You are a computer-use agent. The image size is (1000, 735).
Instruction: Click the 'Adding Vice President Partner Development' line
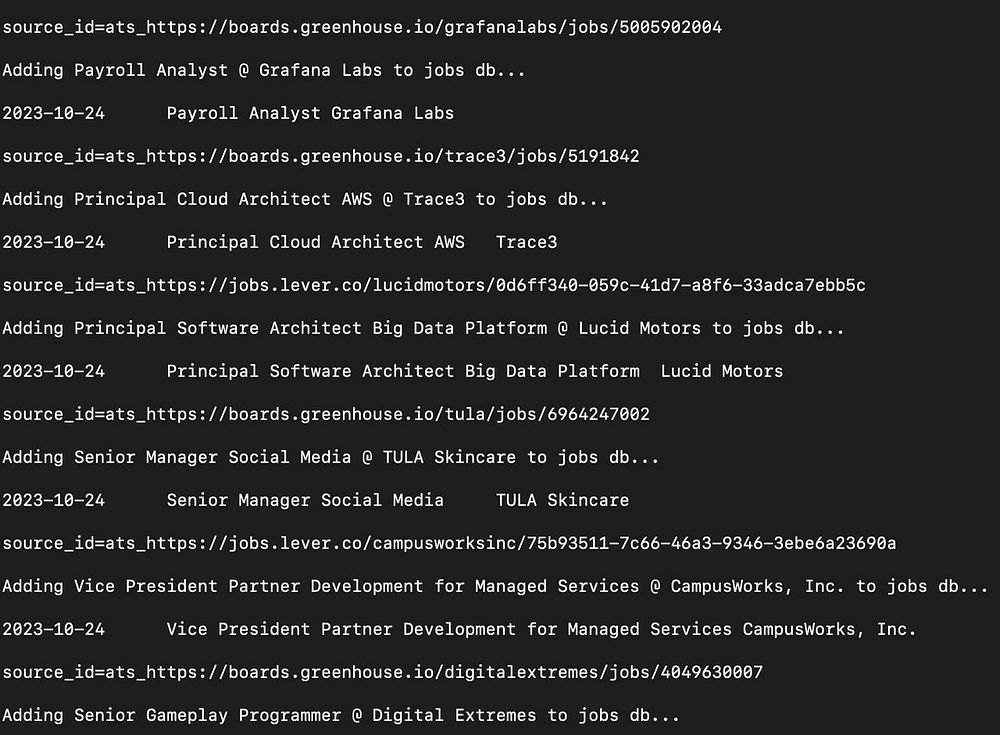pyautogui.click(x=495, y=586)
